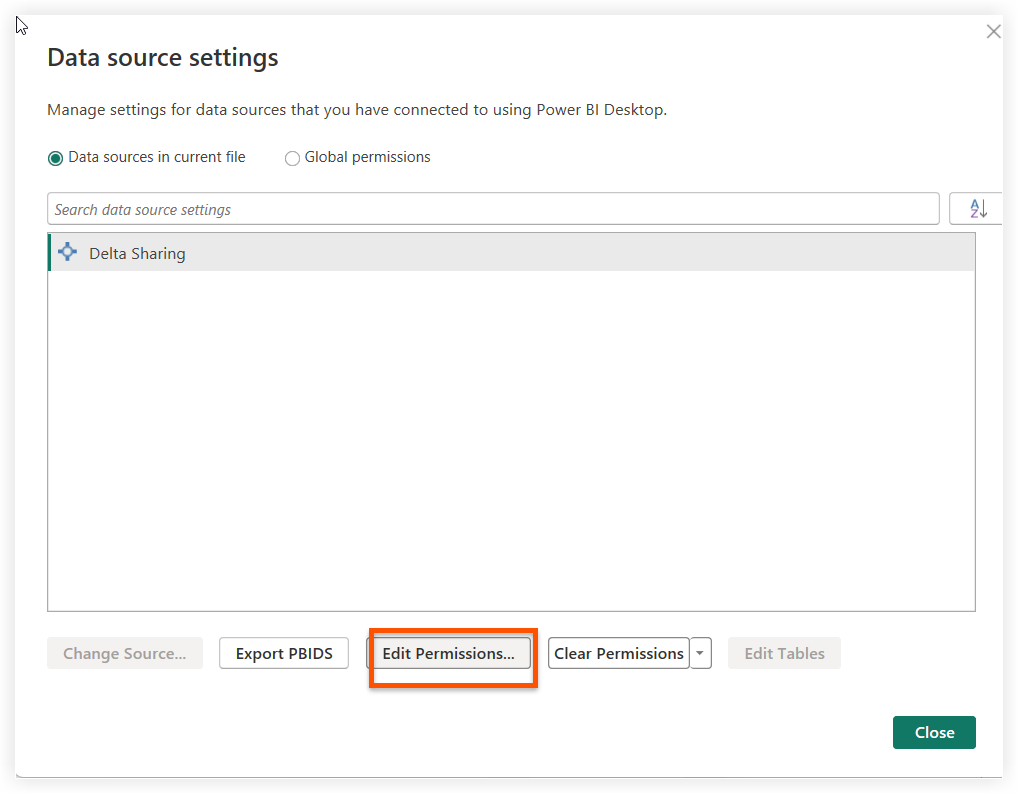This screenshot has width=1018, height=794.
Task: Toggle the Global permissions option on
Action: click(292, 158)
